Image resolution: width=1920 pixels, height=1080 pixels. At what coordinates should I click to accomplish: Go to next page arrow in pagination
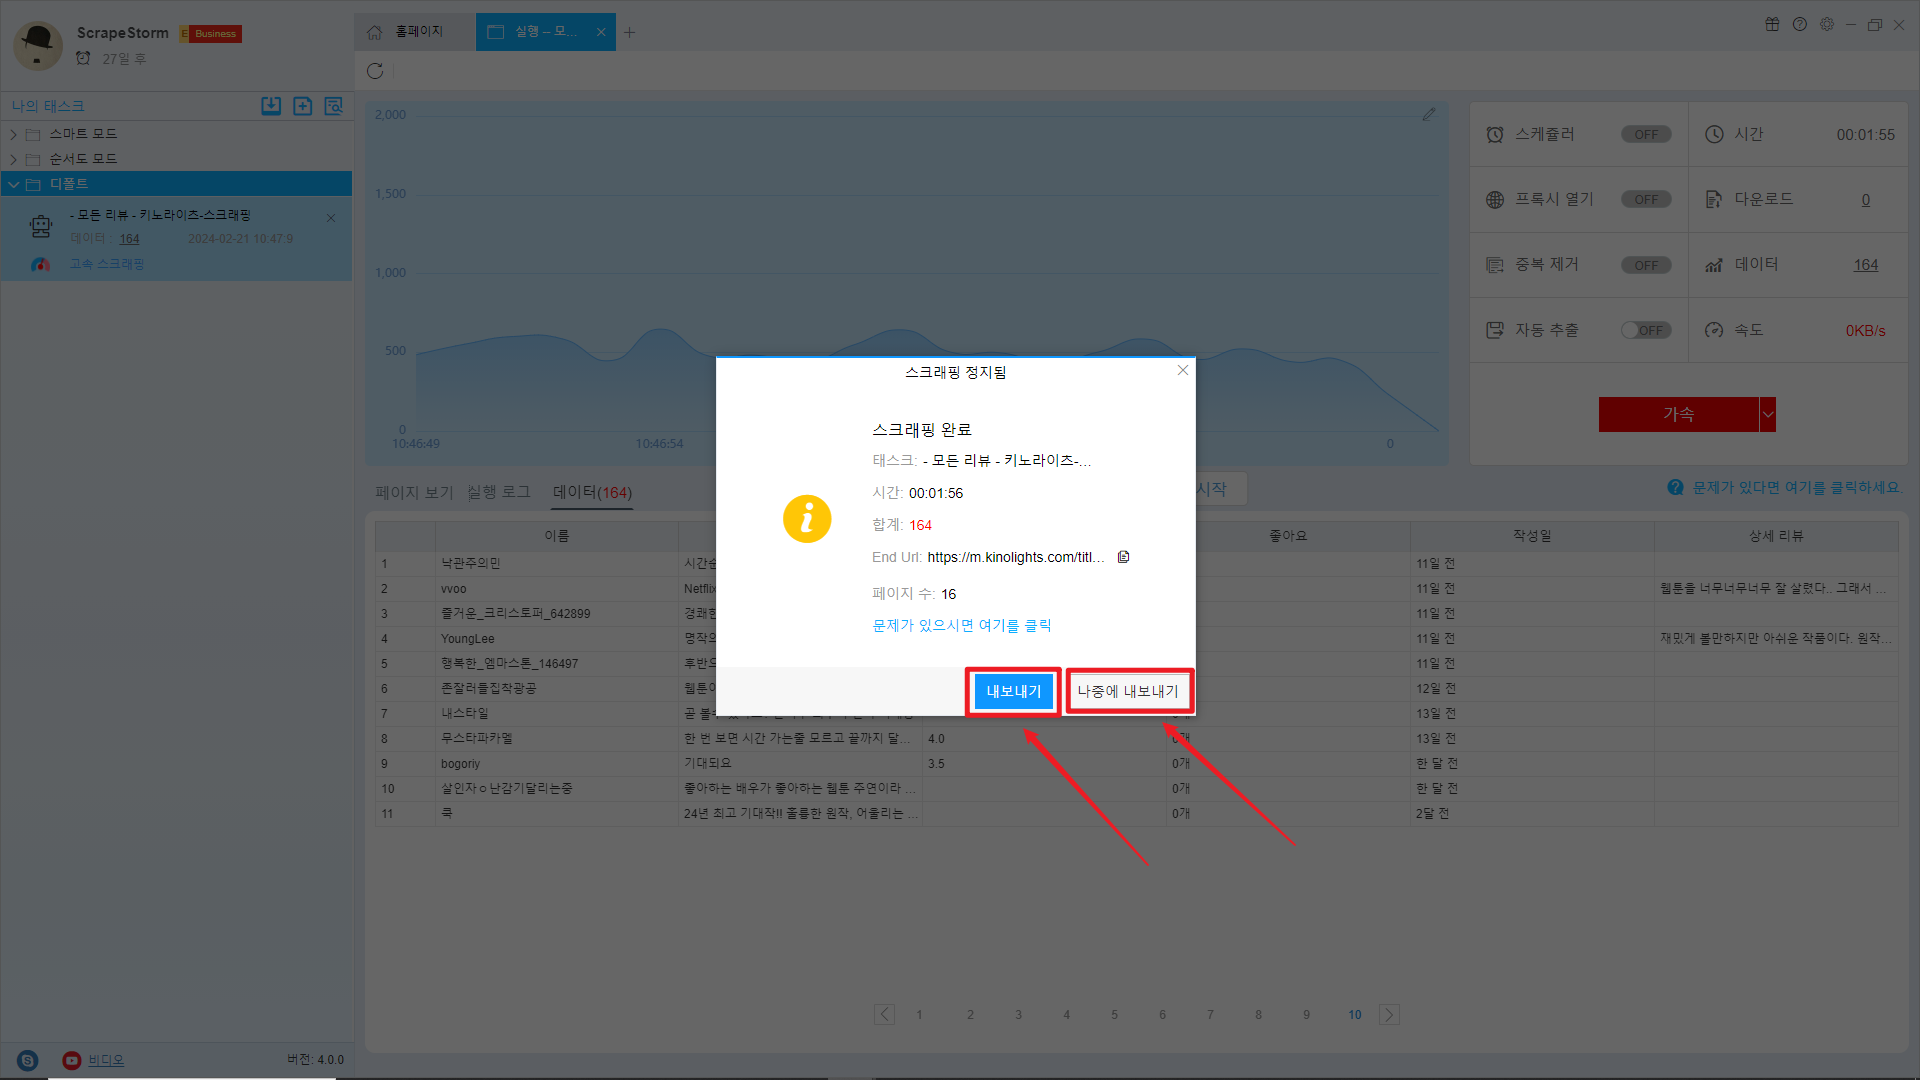coord(1389,1015)
